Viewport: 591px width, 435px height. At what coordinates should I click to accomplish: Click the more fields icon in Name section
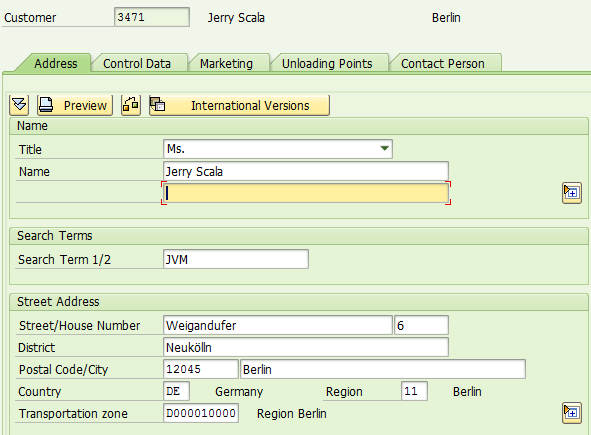(x=572, y=193)
